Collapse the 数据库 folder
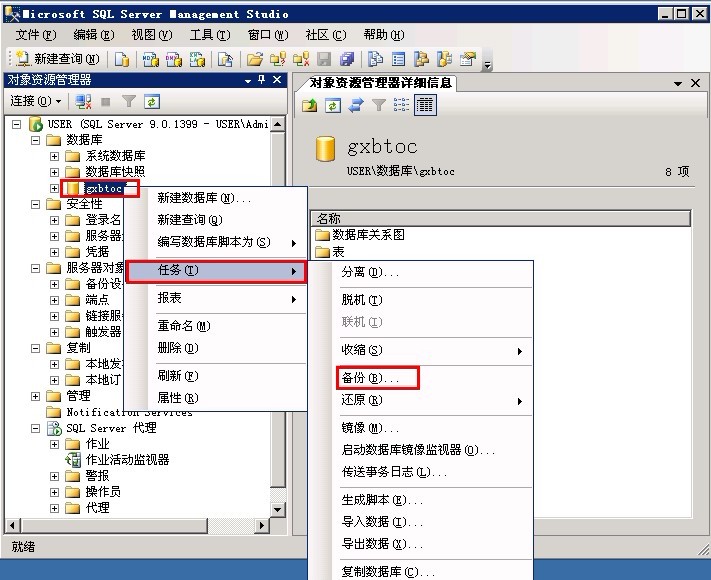The width and height of the screenshot is (711, 580). tap(35, 140)
